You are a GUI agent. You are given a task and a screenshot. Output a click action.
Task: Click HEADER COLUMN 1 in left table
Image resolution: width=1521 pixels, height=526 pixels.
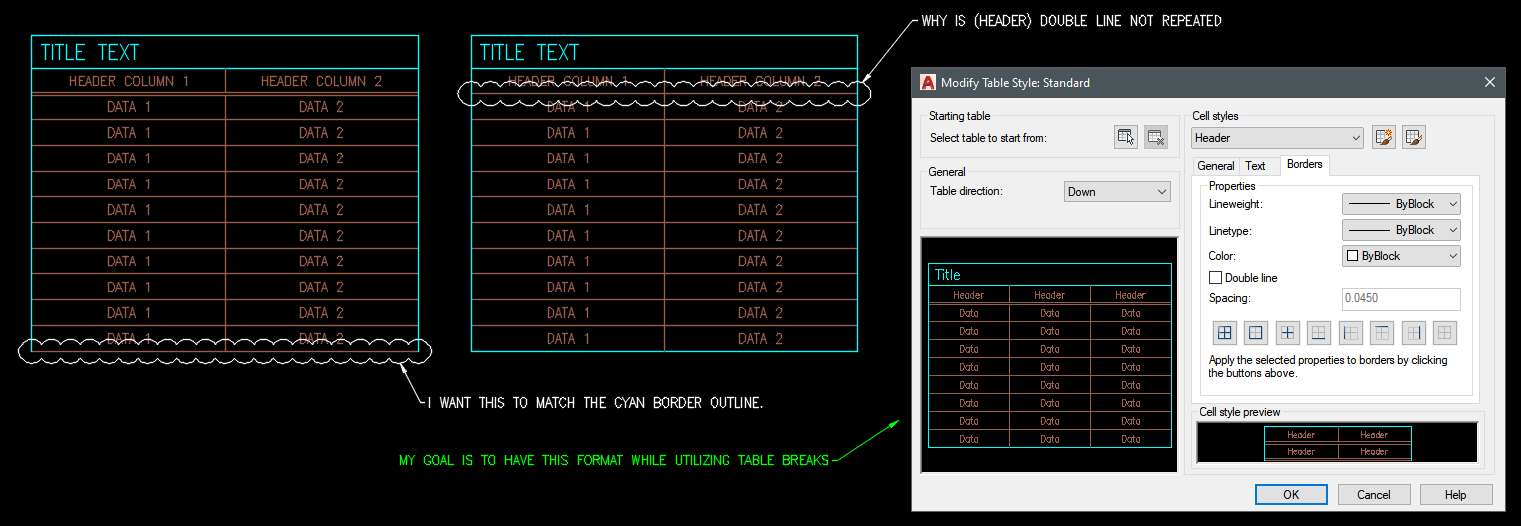pyautogui.click(x=128, y=81)
